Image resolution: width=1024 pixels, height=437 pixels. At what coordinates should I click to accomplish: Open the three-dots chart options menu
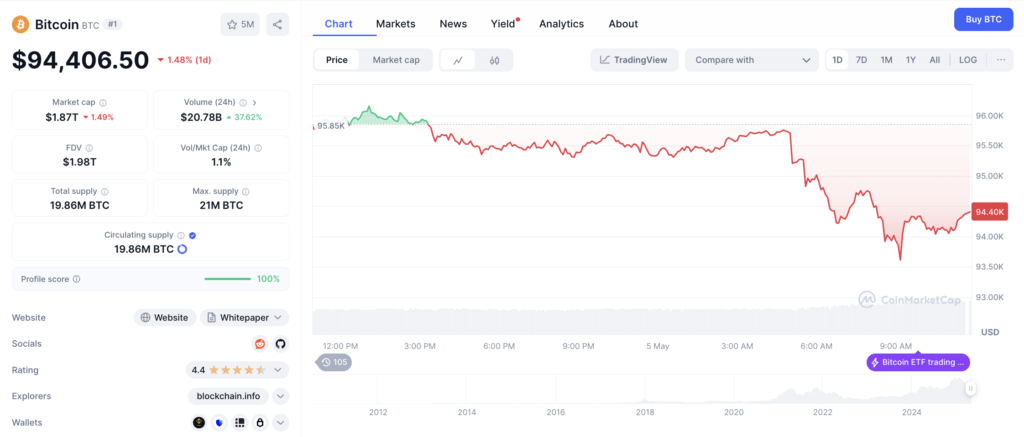pos(1001,59)
